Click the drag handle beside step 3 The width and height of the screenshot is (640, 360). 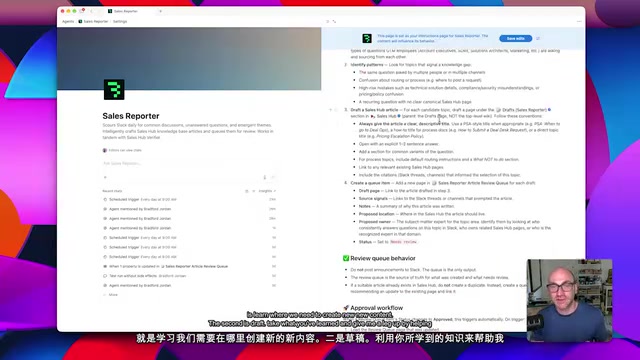(x=336, y=110)
